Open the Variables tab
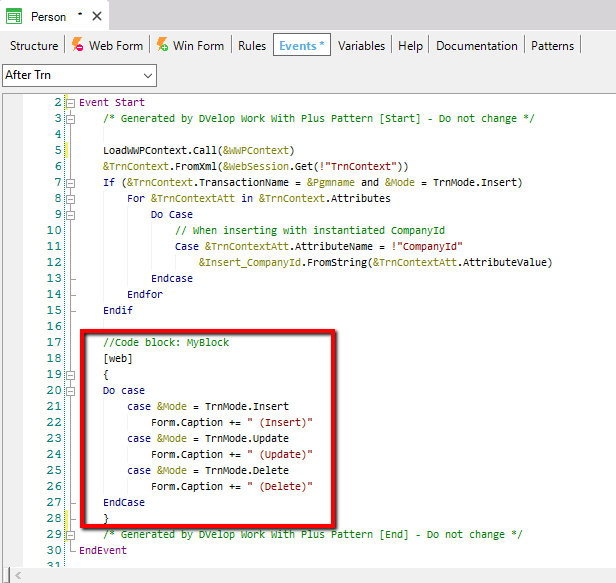Image resolution: width=616 pixels, height=583 pixels. click(x=361, y=46)
